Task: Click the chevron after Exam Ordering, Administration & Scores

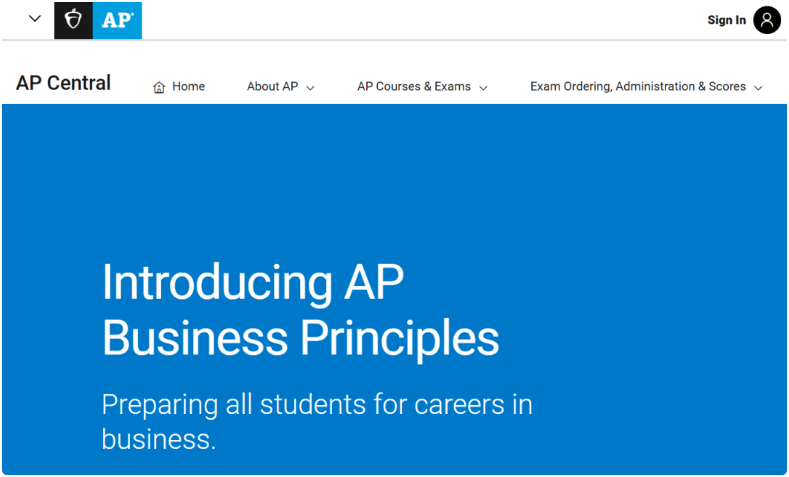Action: coord(758,88)
